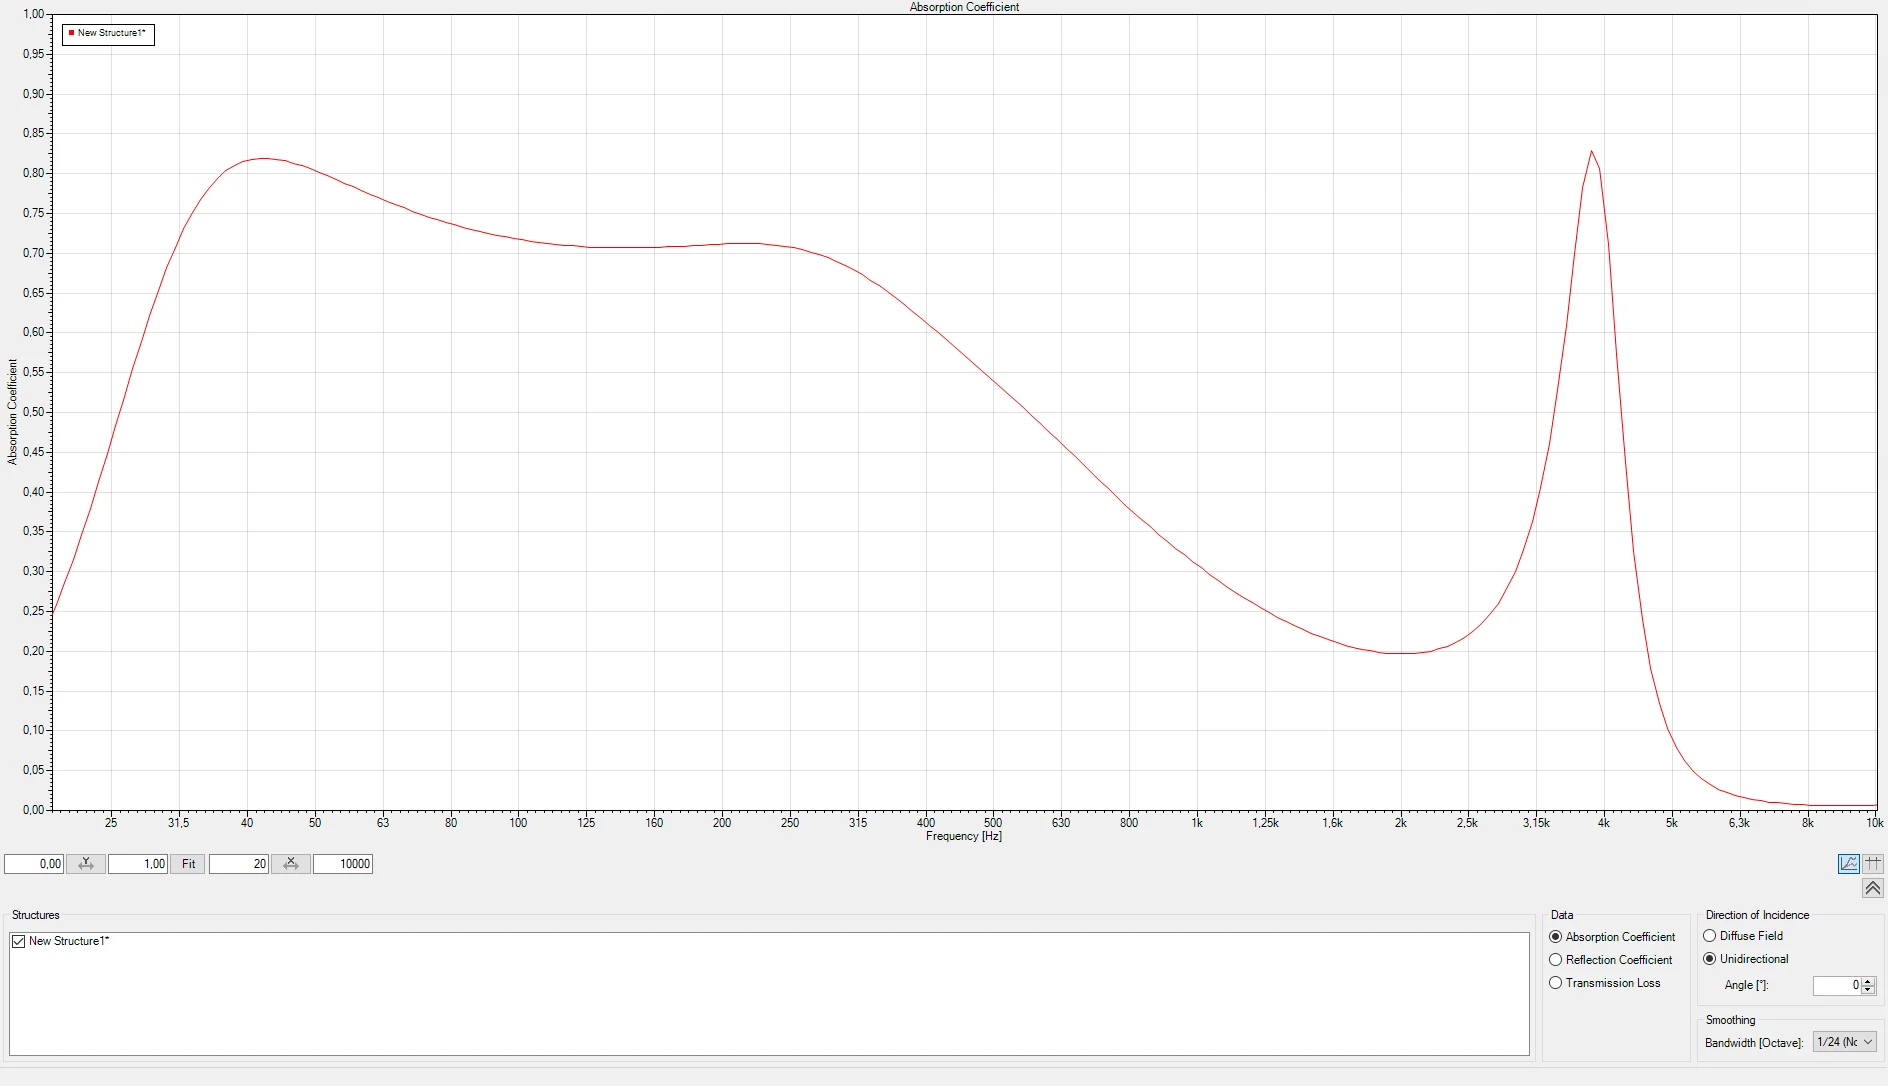Click the Y-axis maximum field showing 1,00
This screenshot has height=1086, width=1888.
coord(138,864)
